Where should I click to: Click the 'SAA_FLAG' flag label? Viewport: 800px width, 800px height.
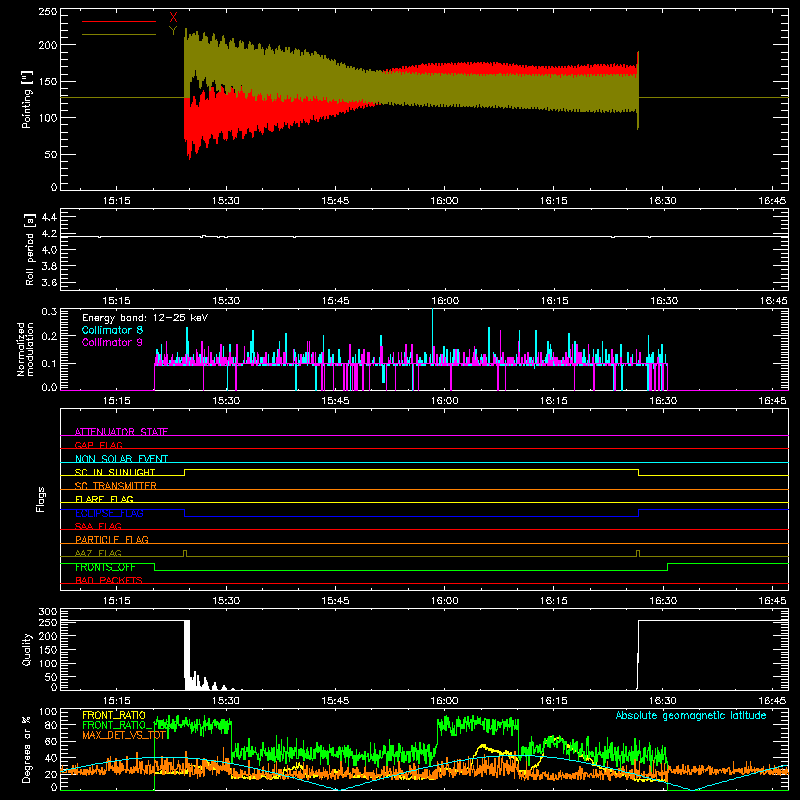98,526
